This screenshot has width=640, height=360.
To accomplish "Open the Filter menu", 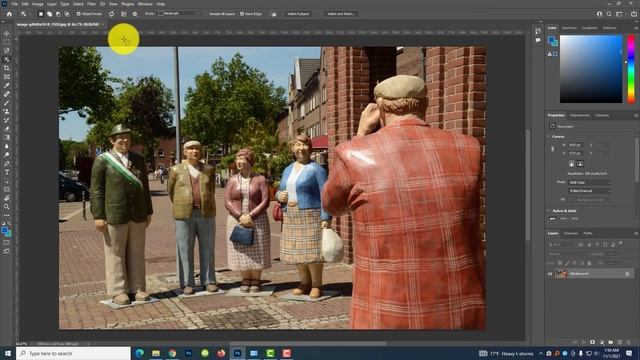I will tap(91, 4).
